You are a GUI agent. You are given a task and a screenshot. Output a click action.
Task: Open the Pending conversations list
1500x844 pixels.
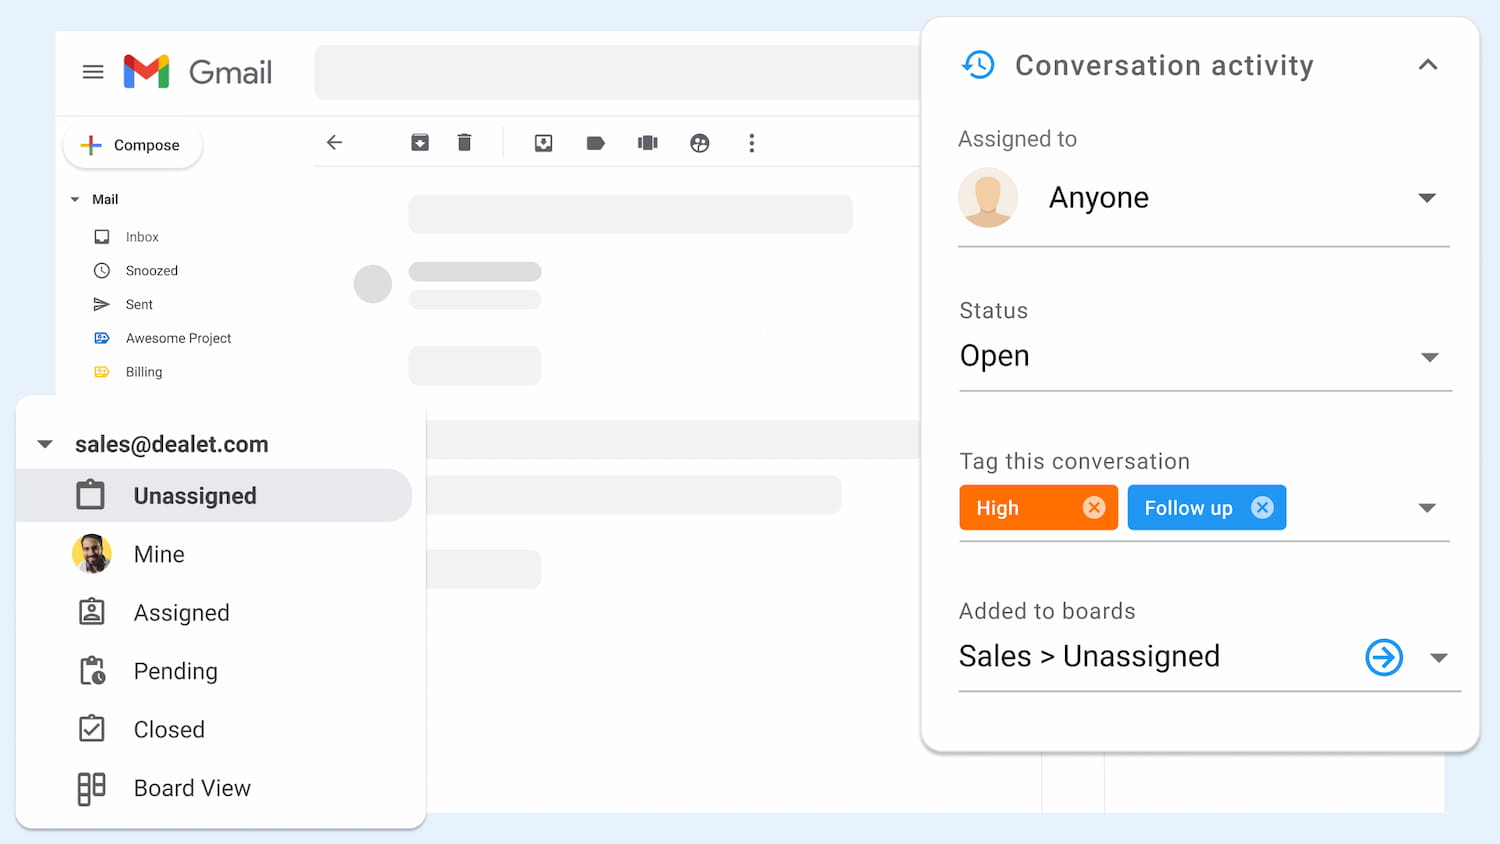[x=175, y=671]
